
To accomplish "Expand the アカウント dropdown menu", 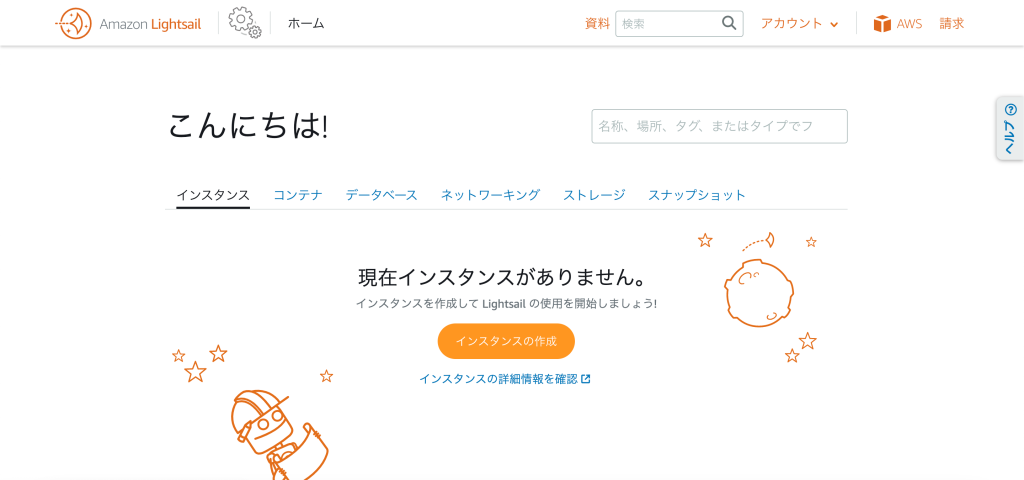I will point(799,24).
